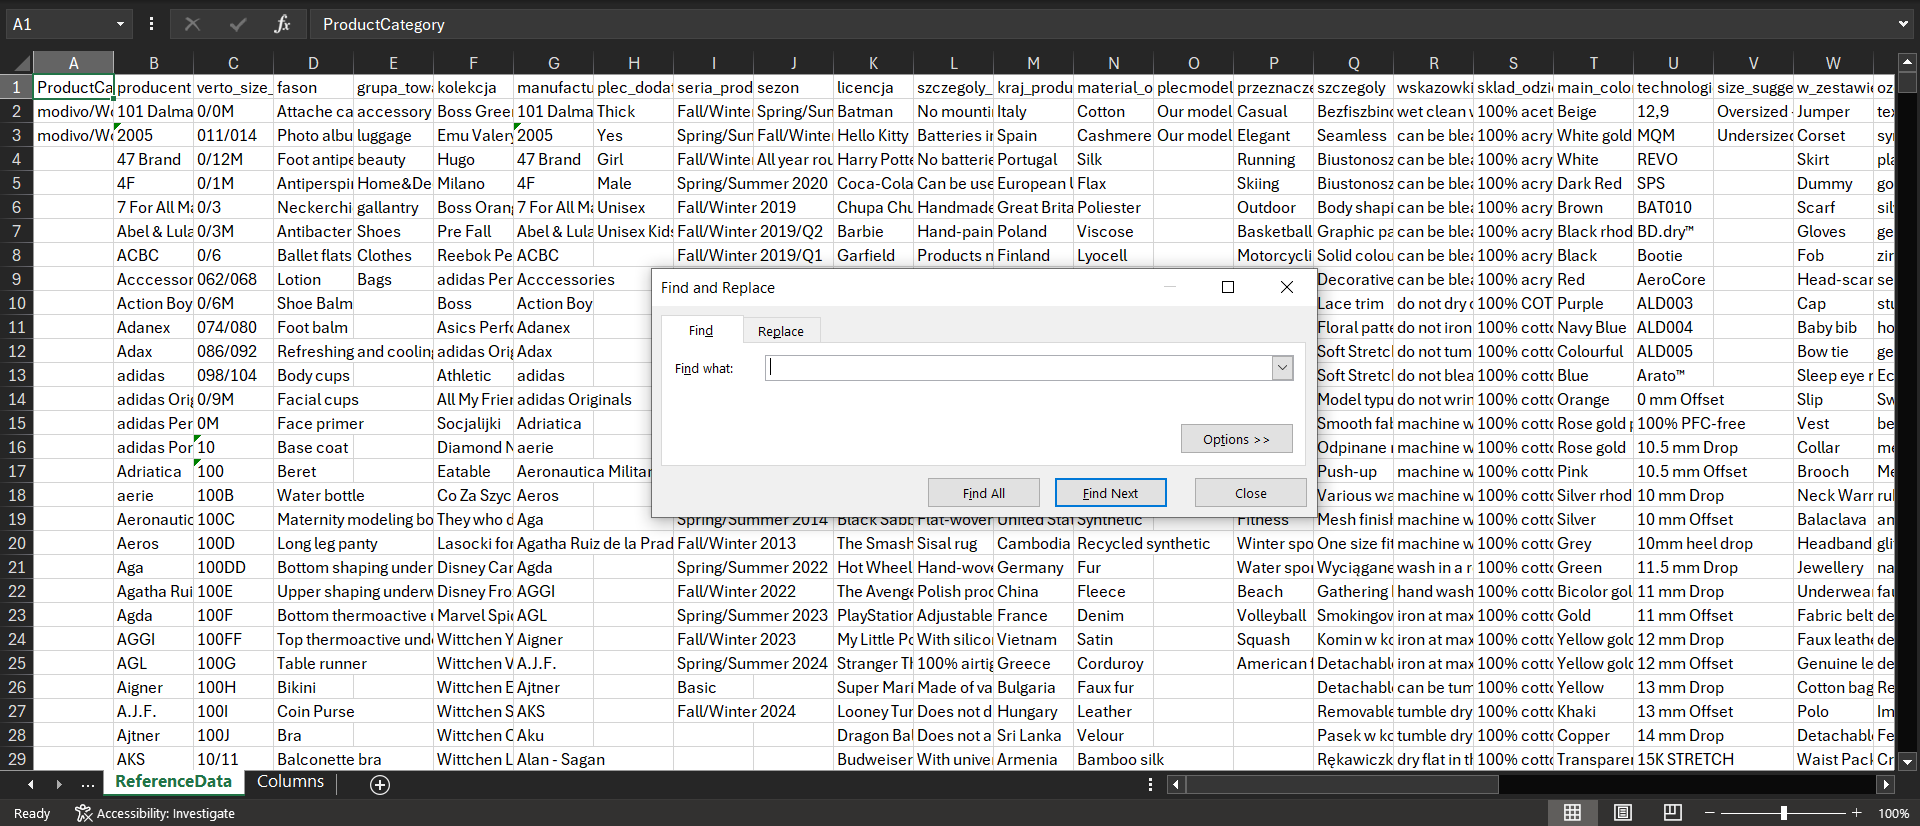Click the formula bar showing ProductCategory
The image size is (1920, 826).
point(1100,24)
